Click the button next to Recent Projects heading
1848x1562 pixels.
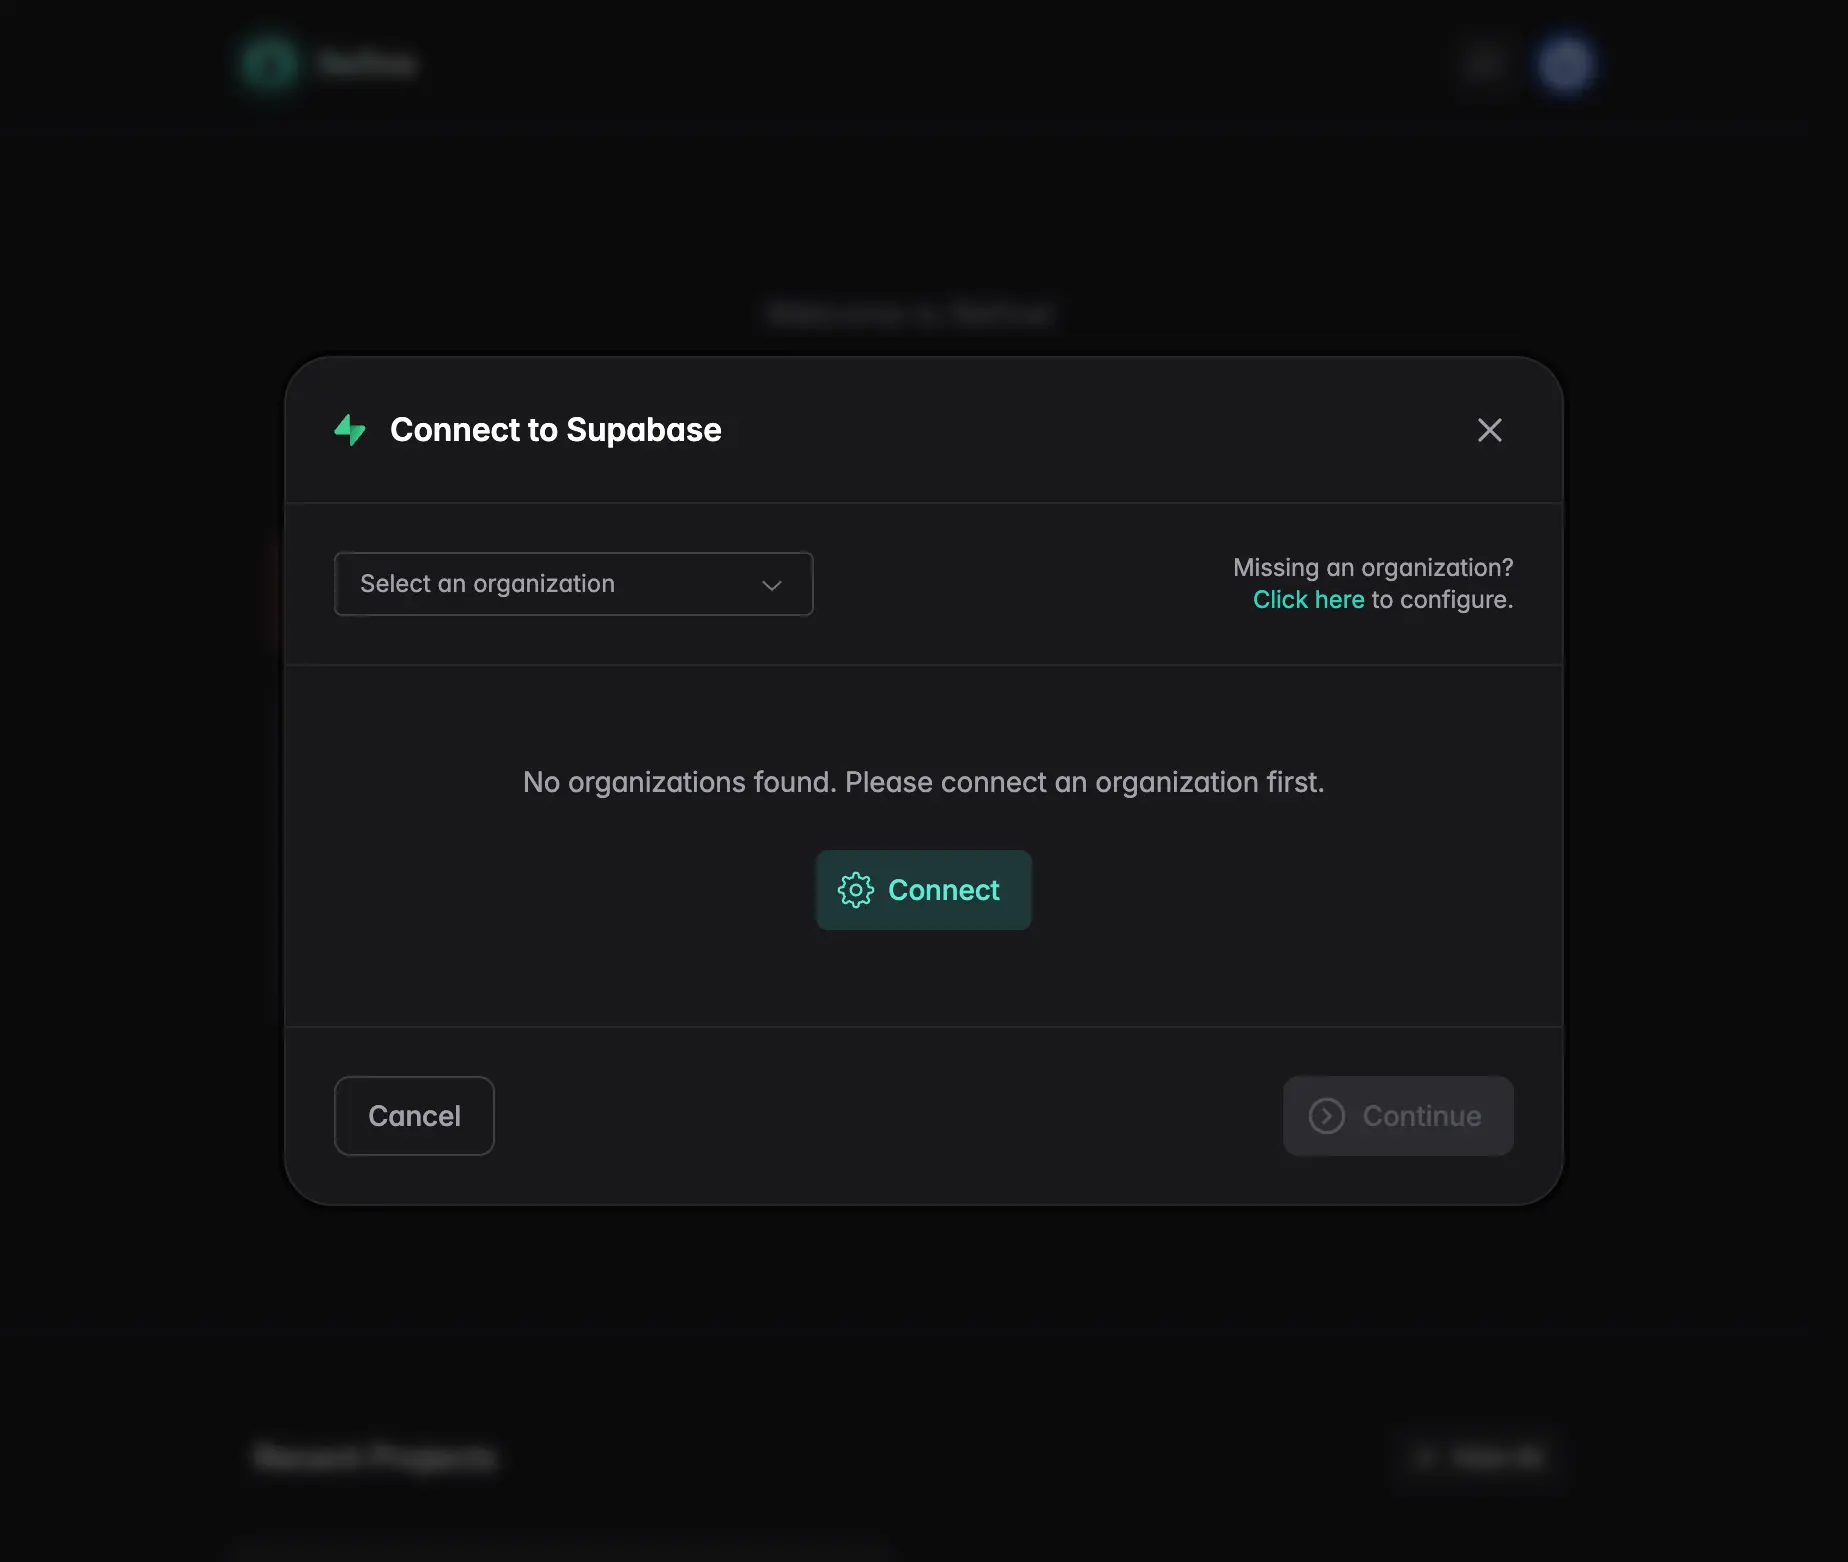point(1481,1457)
